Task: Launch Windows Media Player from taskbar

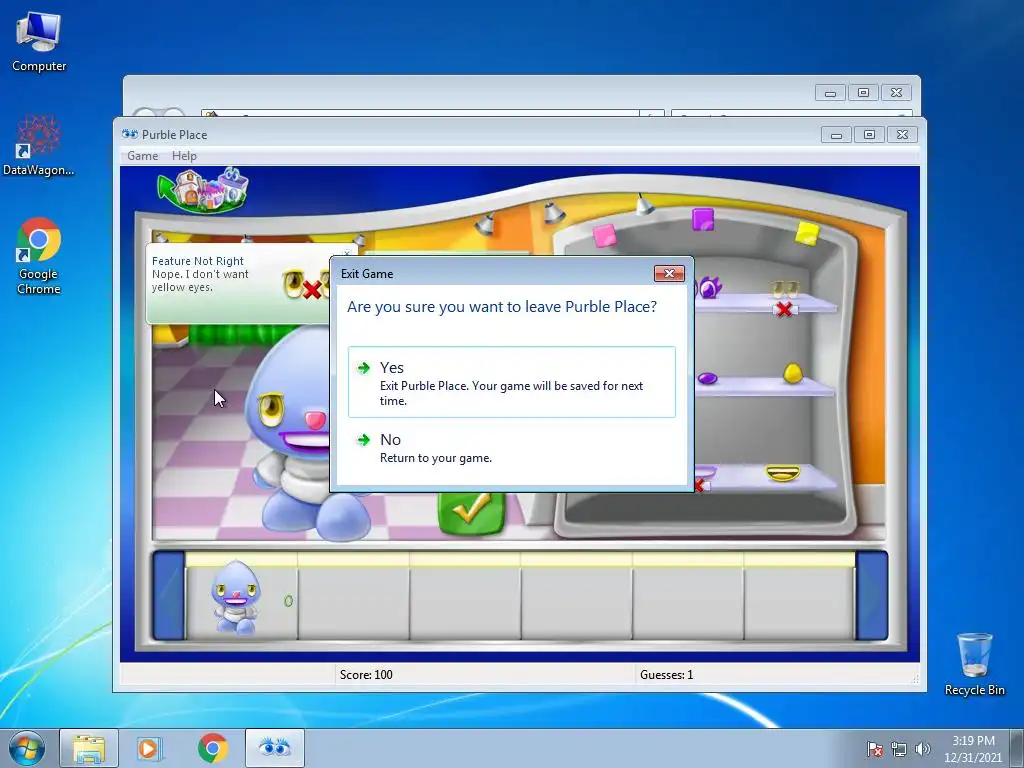Action: pos(149,748)
